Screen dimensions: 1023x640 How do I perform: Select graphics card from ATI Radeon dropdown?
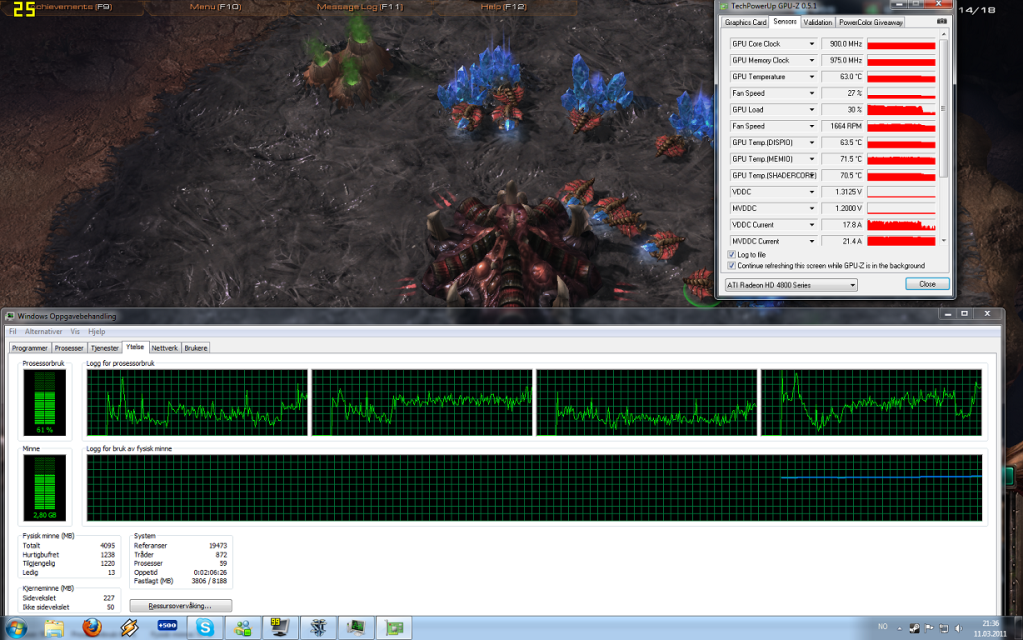click(x=791, y=285)
